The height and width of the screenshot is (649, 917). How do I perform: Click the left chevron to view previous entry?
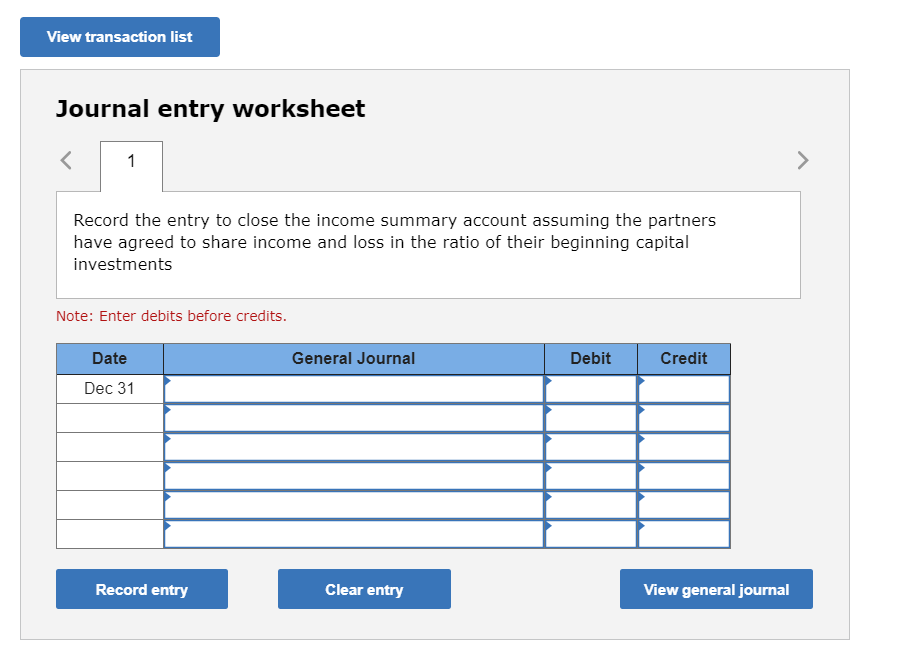(x=64, y=160)
